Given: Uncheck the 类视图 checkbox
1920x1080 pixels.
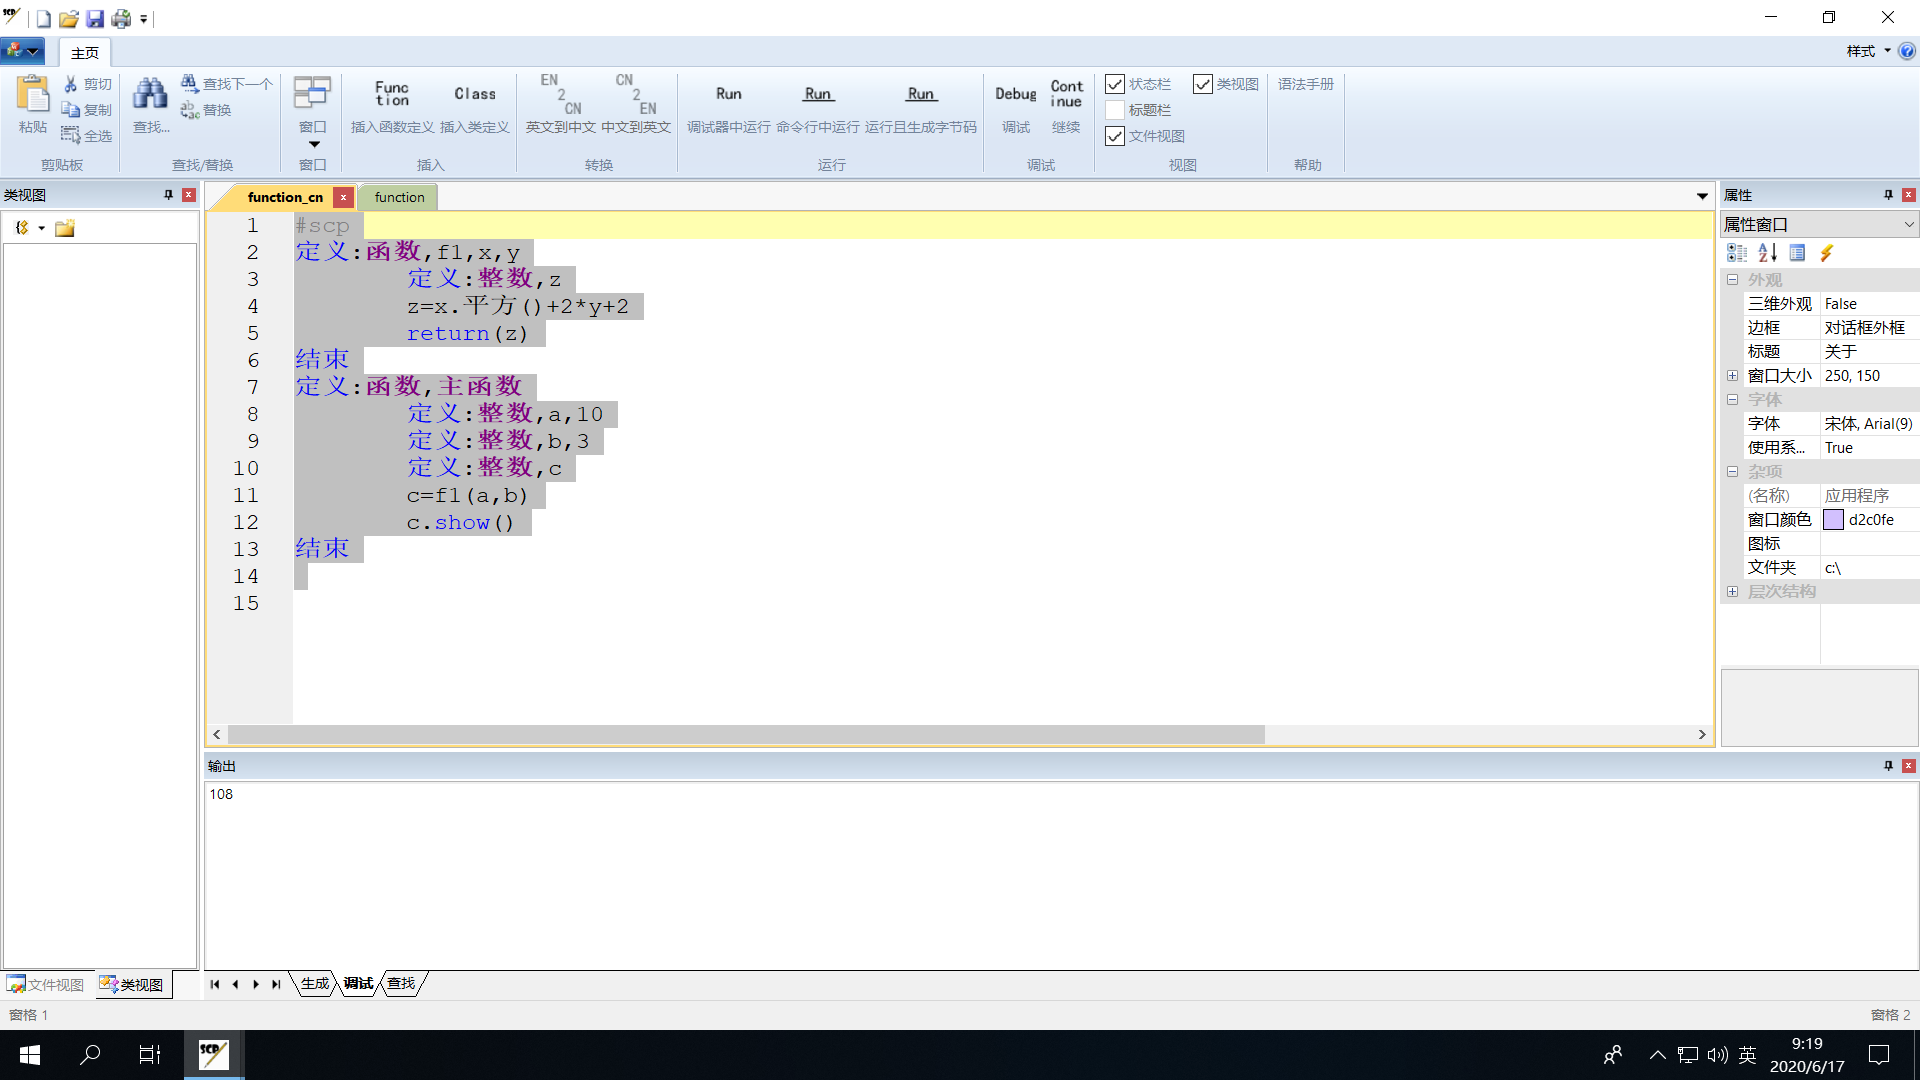Looking at the screenshot, I should pos(1203,84).
